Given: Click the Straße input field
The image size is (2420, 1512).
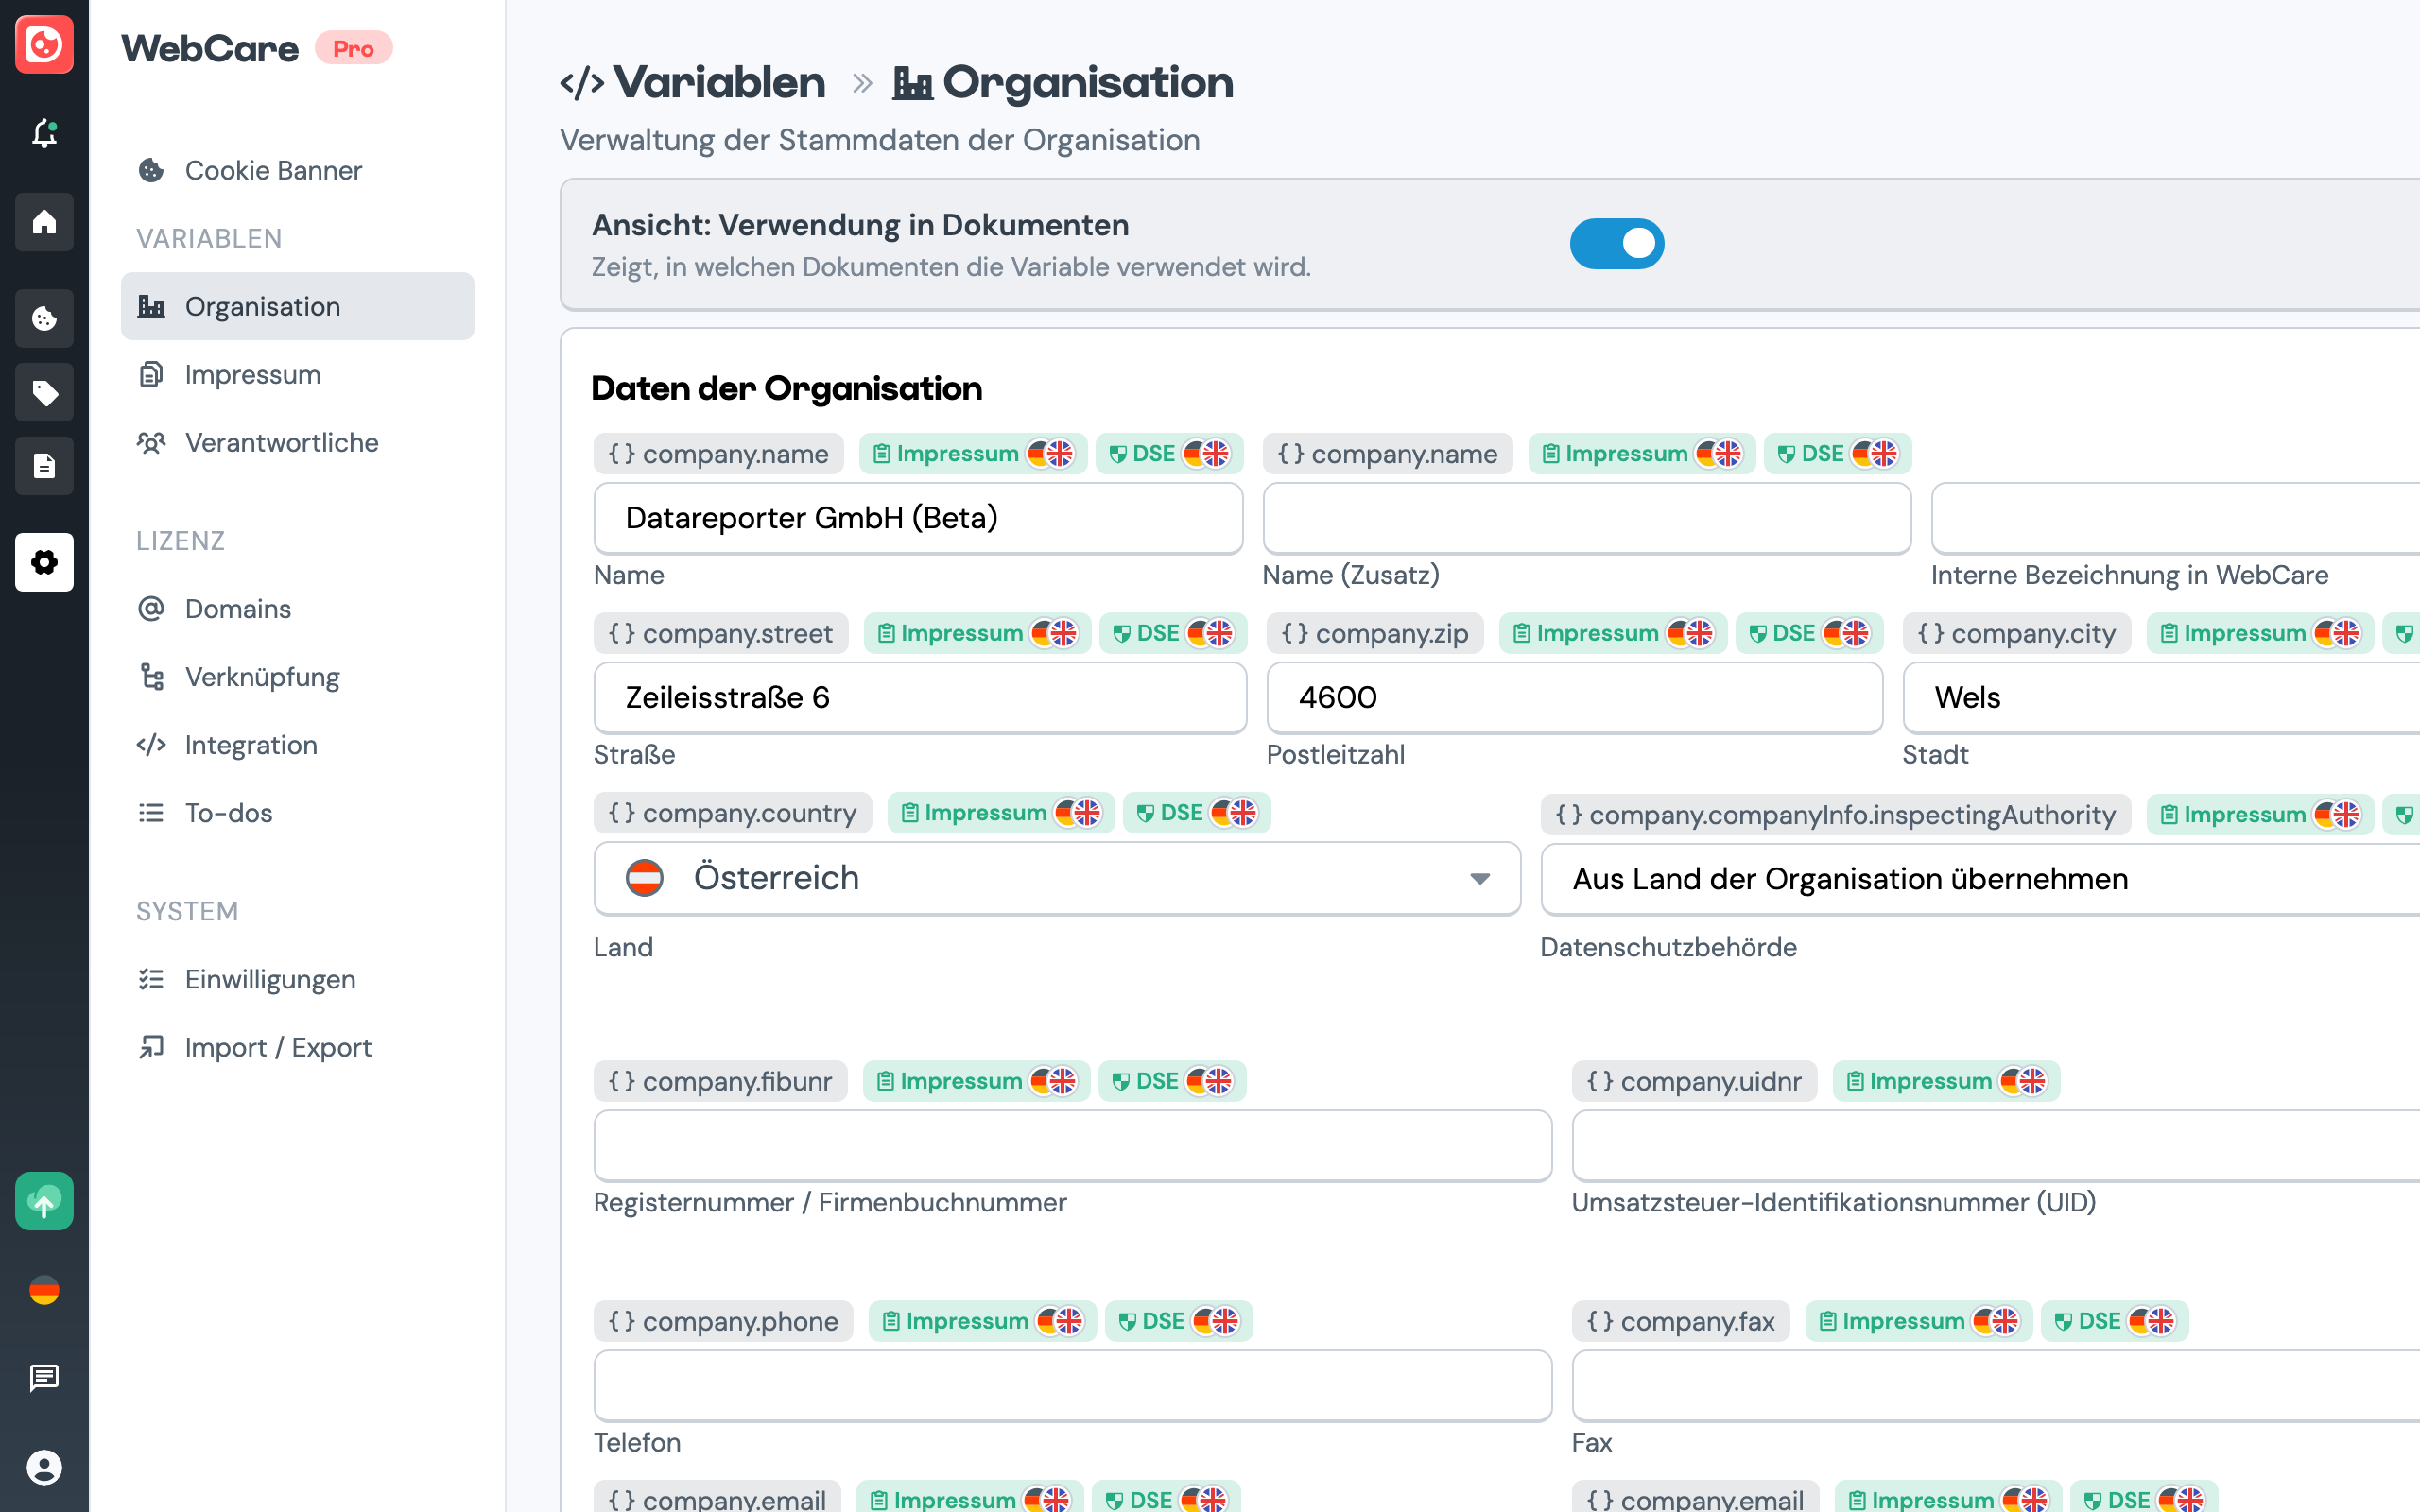Looking at the screenshot, I should (x=919, y=697).
